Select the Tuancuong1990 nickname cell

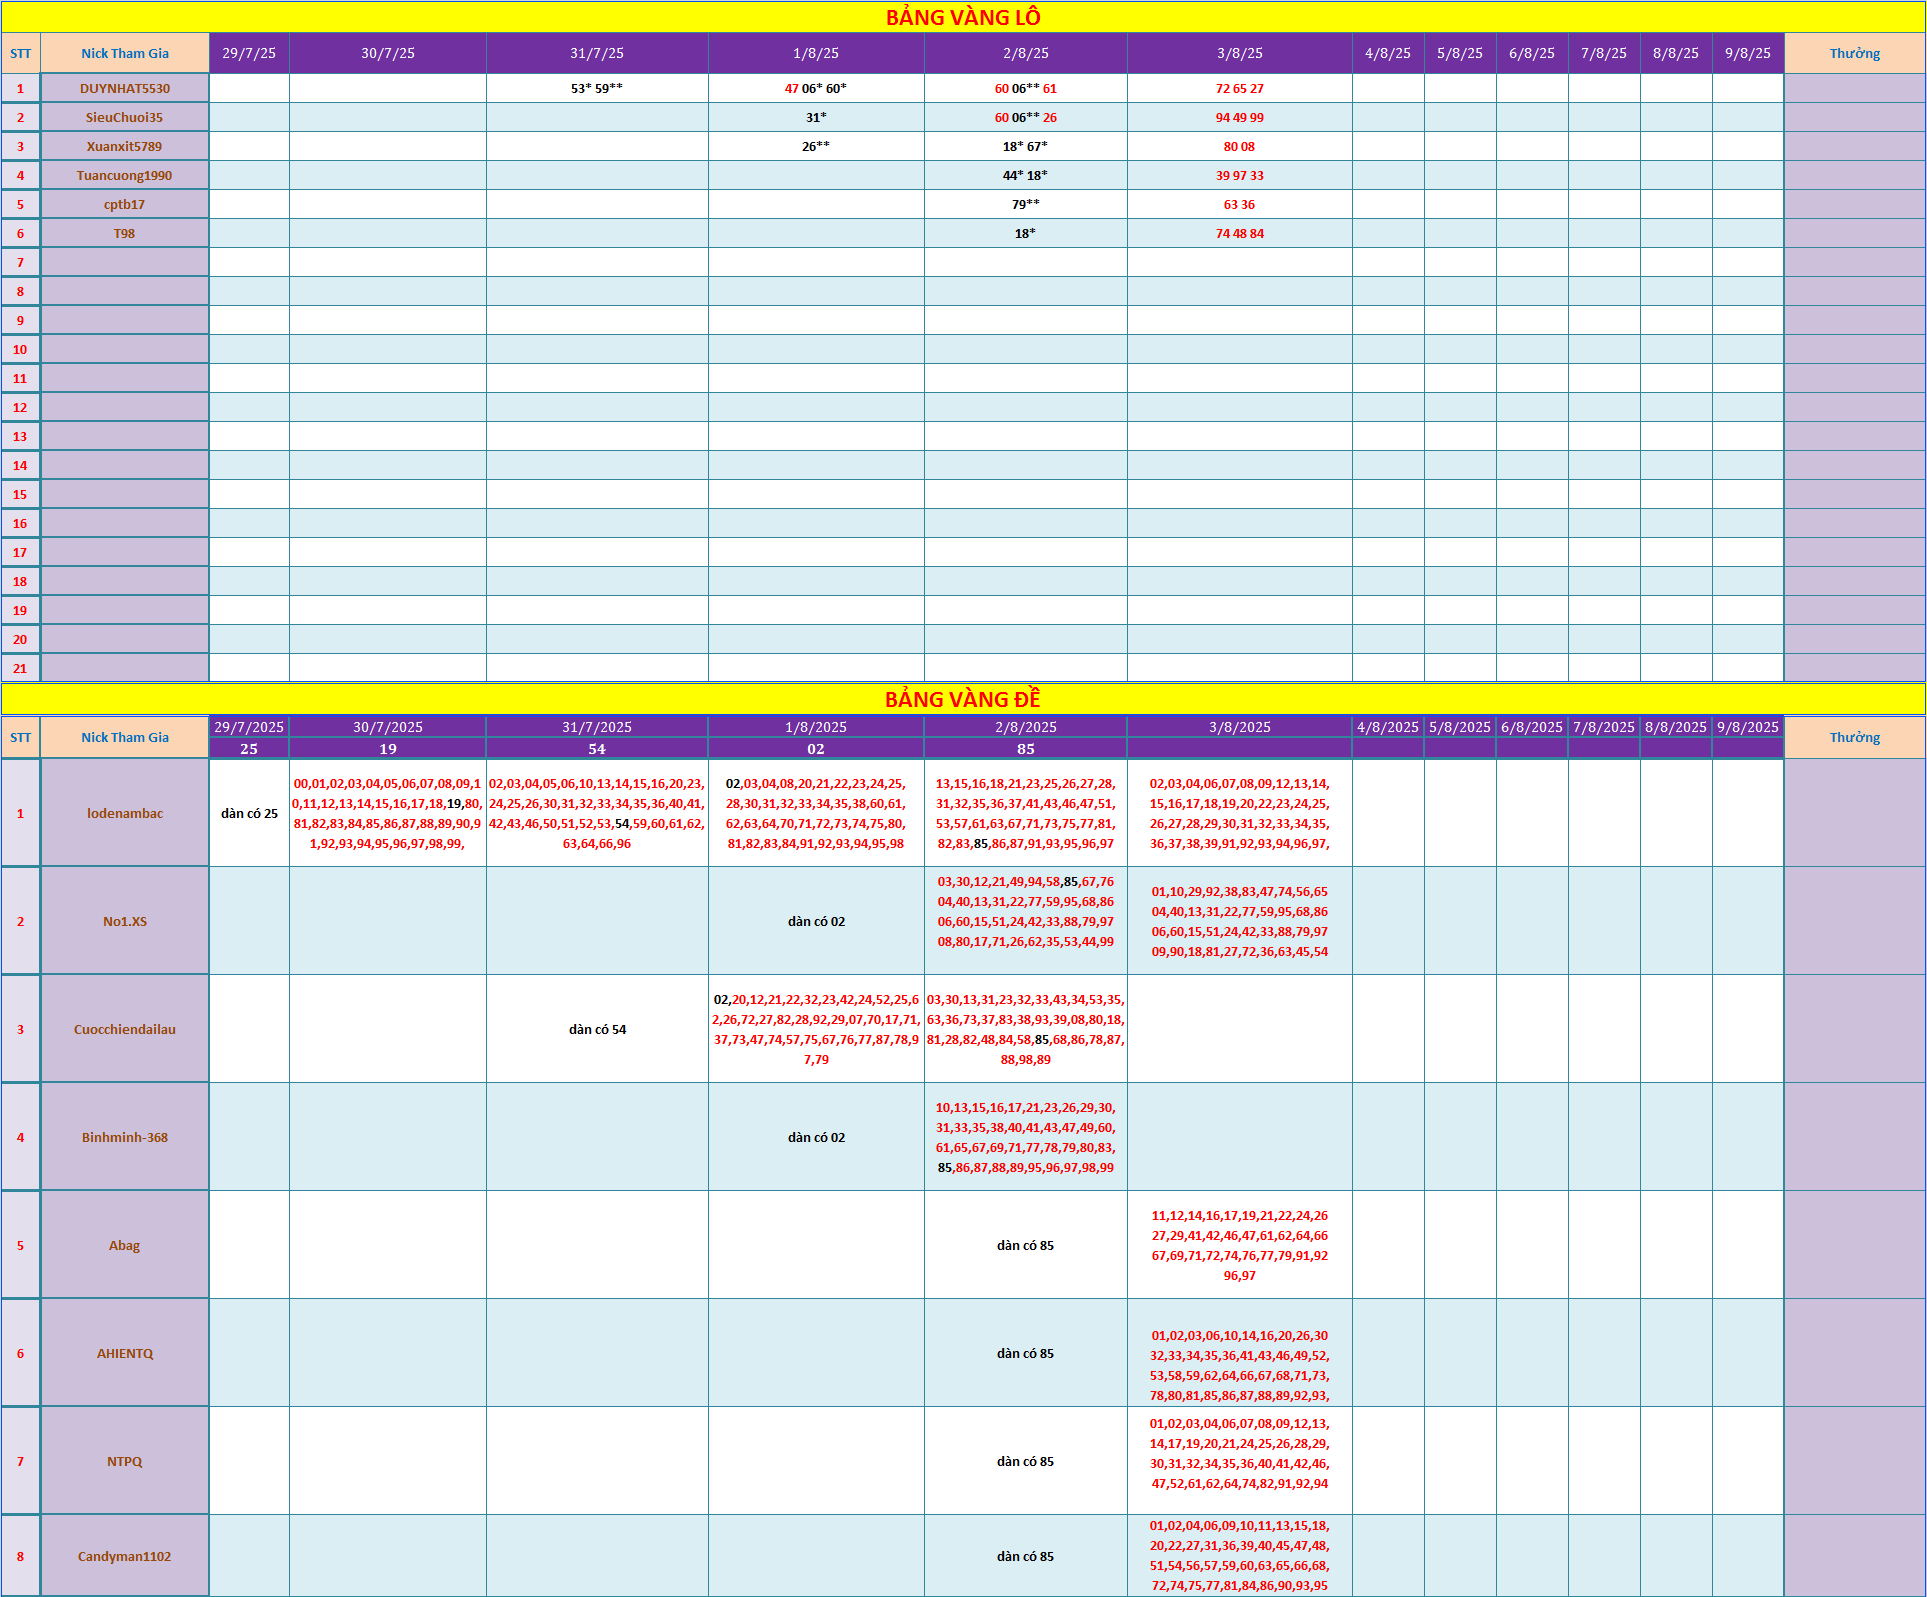[124, 175]
